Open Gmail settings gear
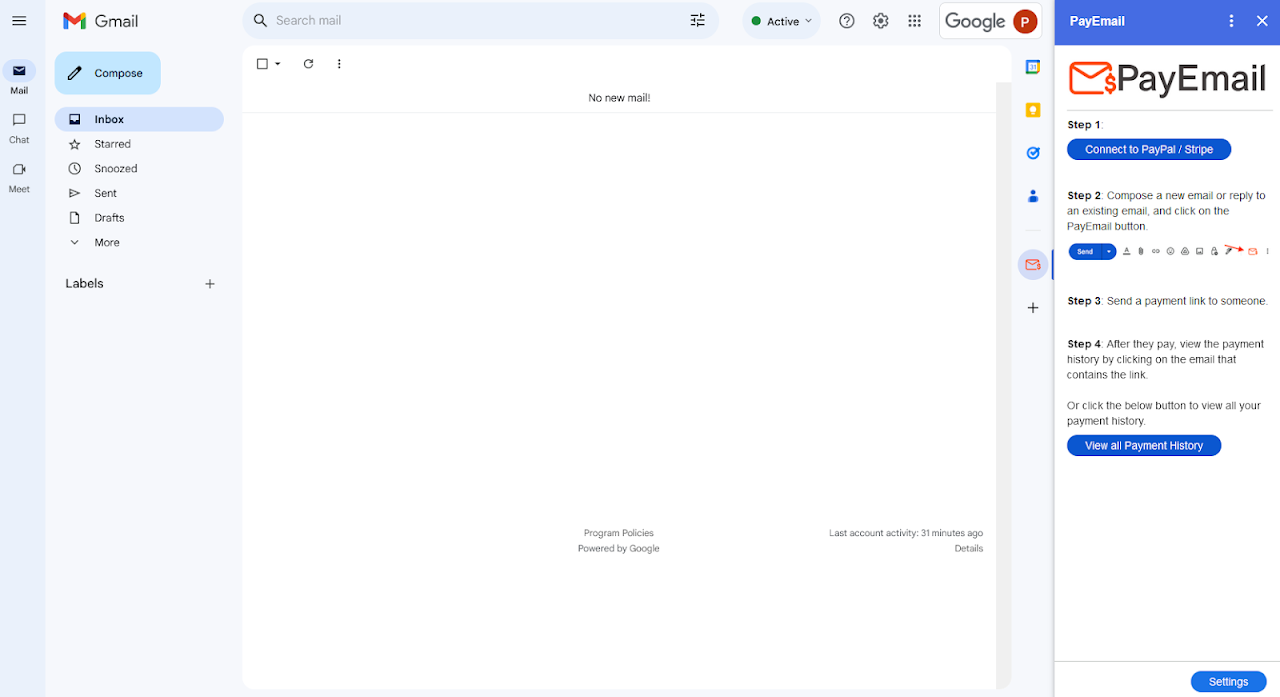The image size is (1280, 697). 880,21
